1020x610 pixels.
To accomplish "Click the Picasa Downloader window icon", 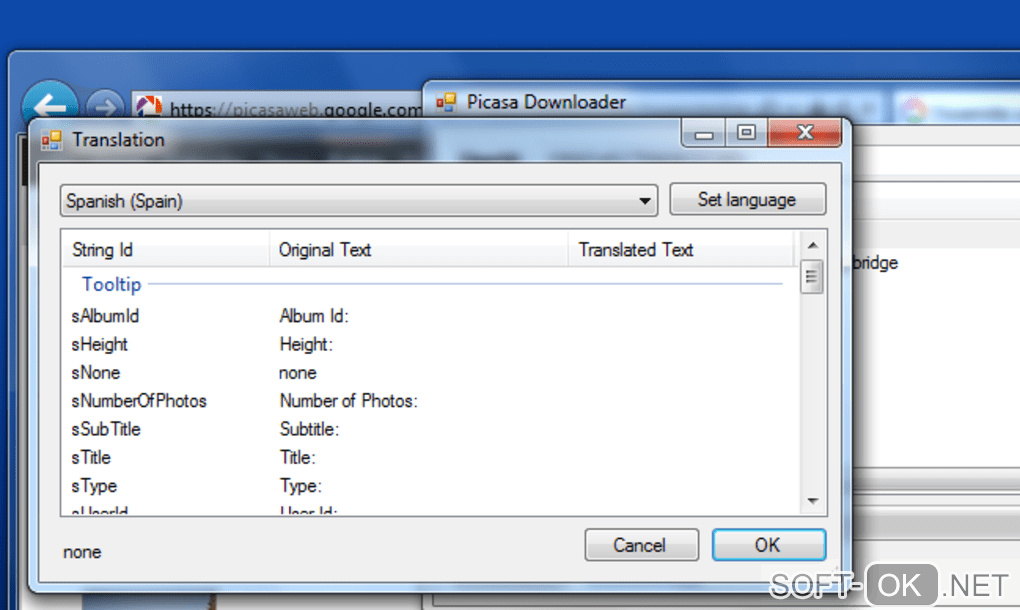I will coord(446,102).
